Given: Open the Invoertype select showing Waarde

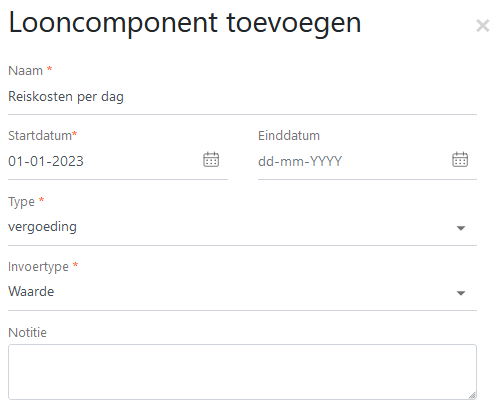Looking at the screenshot, I should click(242, 292).
